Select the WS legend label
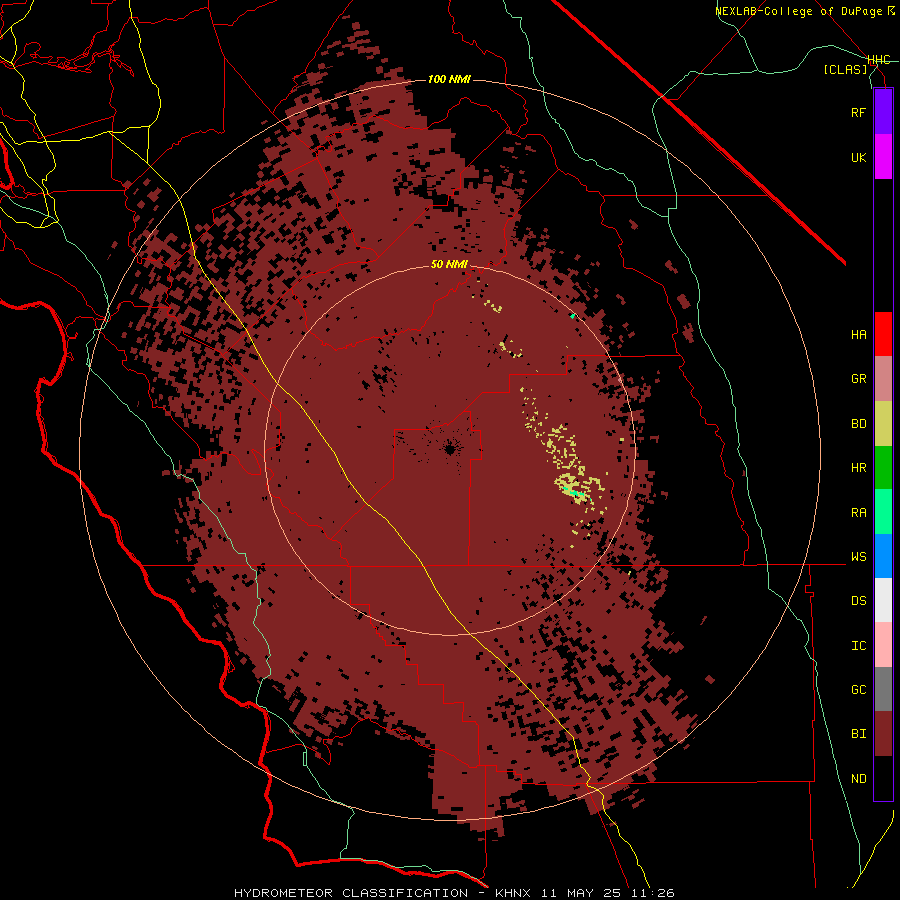 tap(858, 557)
